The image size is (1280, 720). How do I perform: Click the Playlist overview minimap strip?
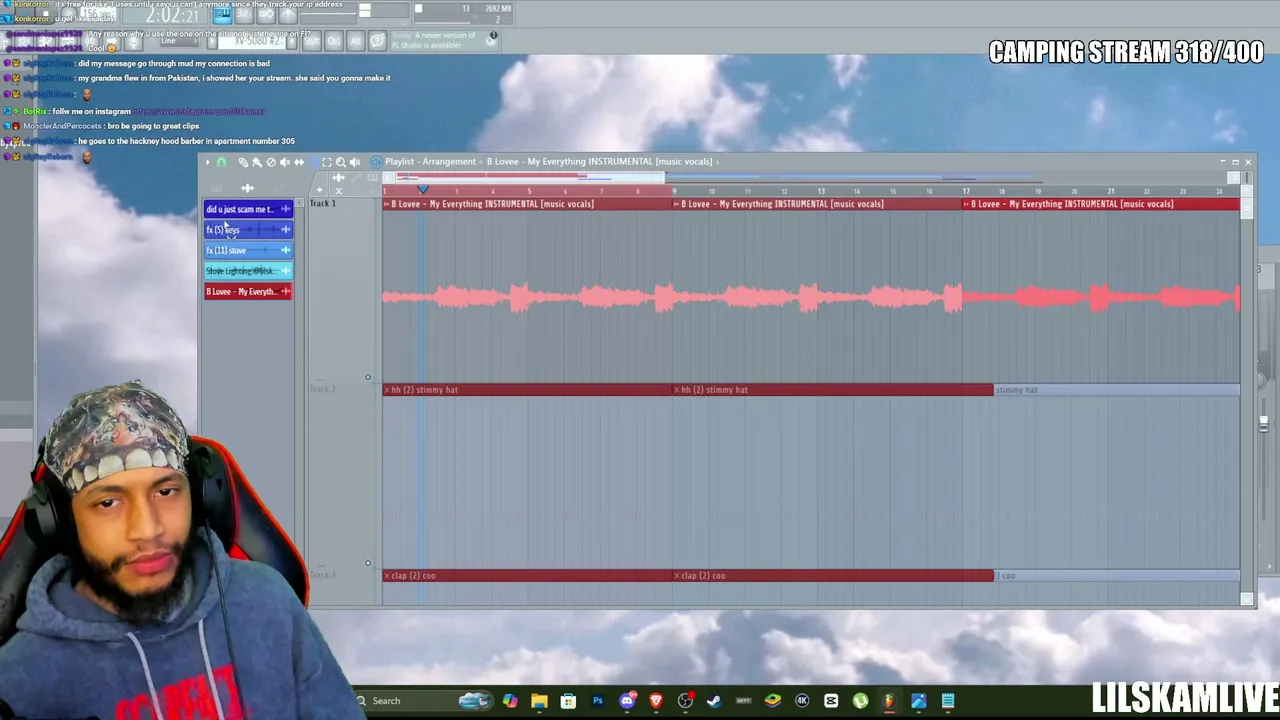tap(810, 178)
